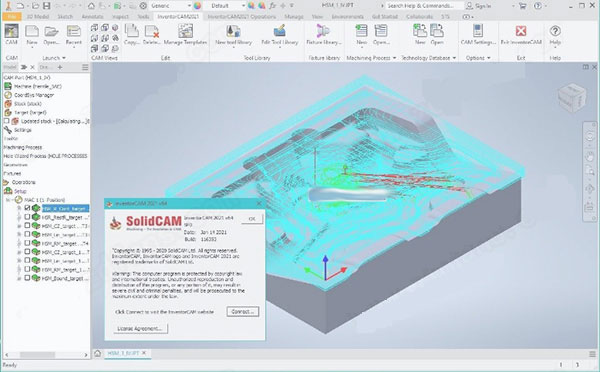
Task: Open the Generic material dropdown in title bar
Action: click(171, 6)
